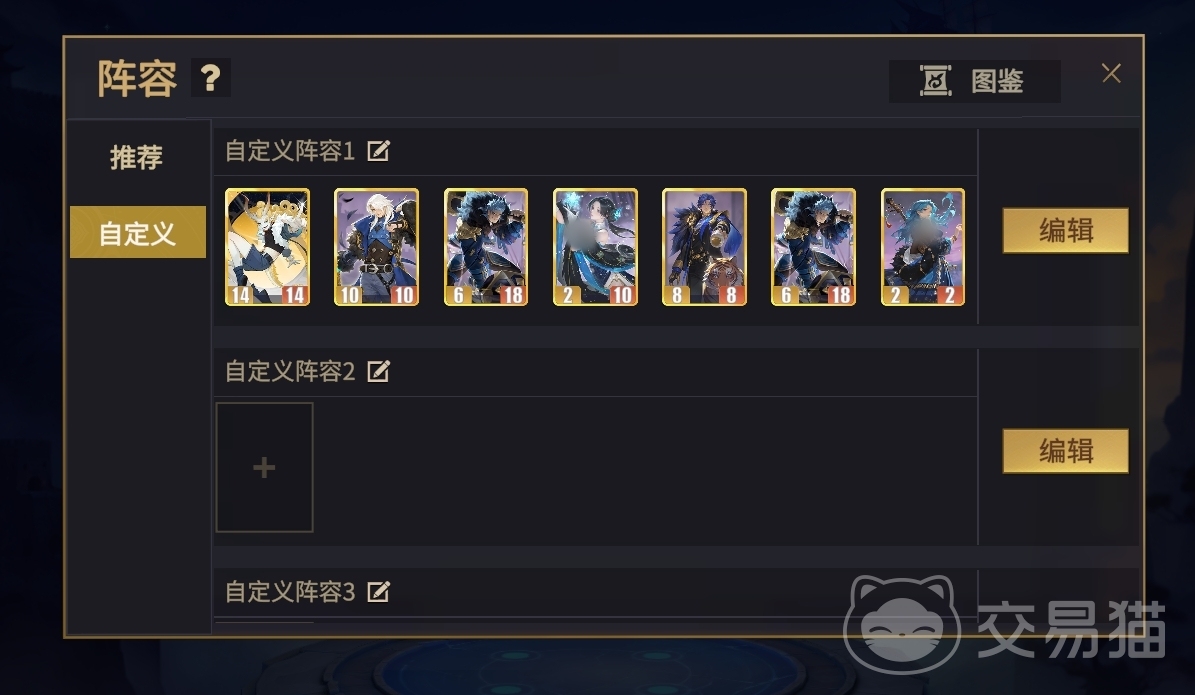This screenshot has width=1195, height=695.
Task: Choose the white-haired 10/10 card
Action: click(376, 247)
